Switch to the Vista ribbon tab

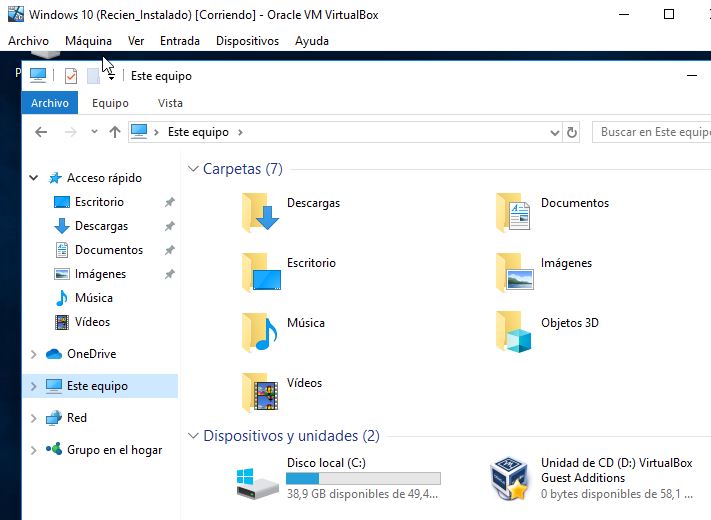click(x=170, y=103)
